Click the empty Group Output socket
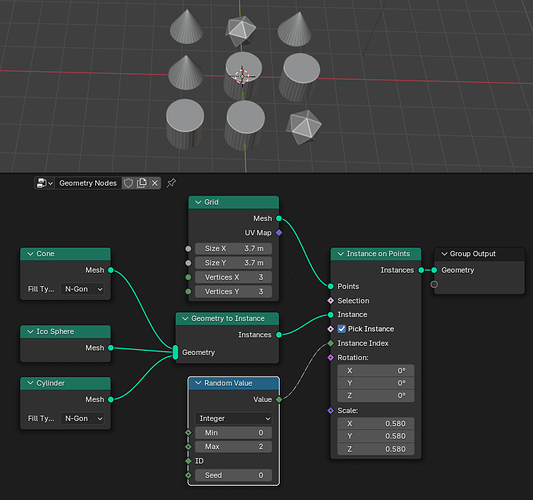Viewport: 533px width, 500px height. point(434,284)
